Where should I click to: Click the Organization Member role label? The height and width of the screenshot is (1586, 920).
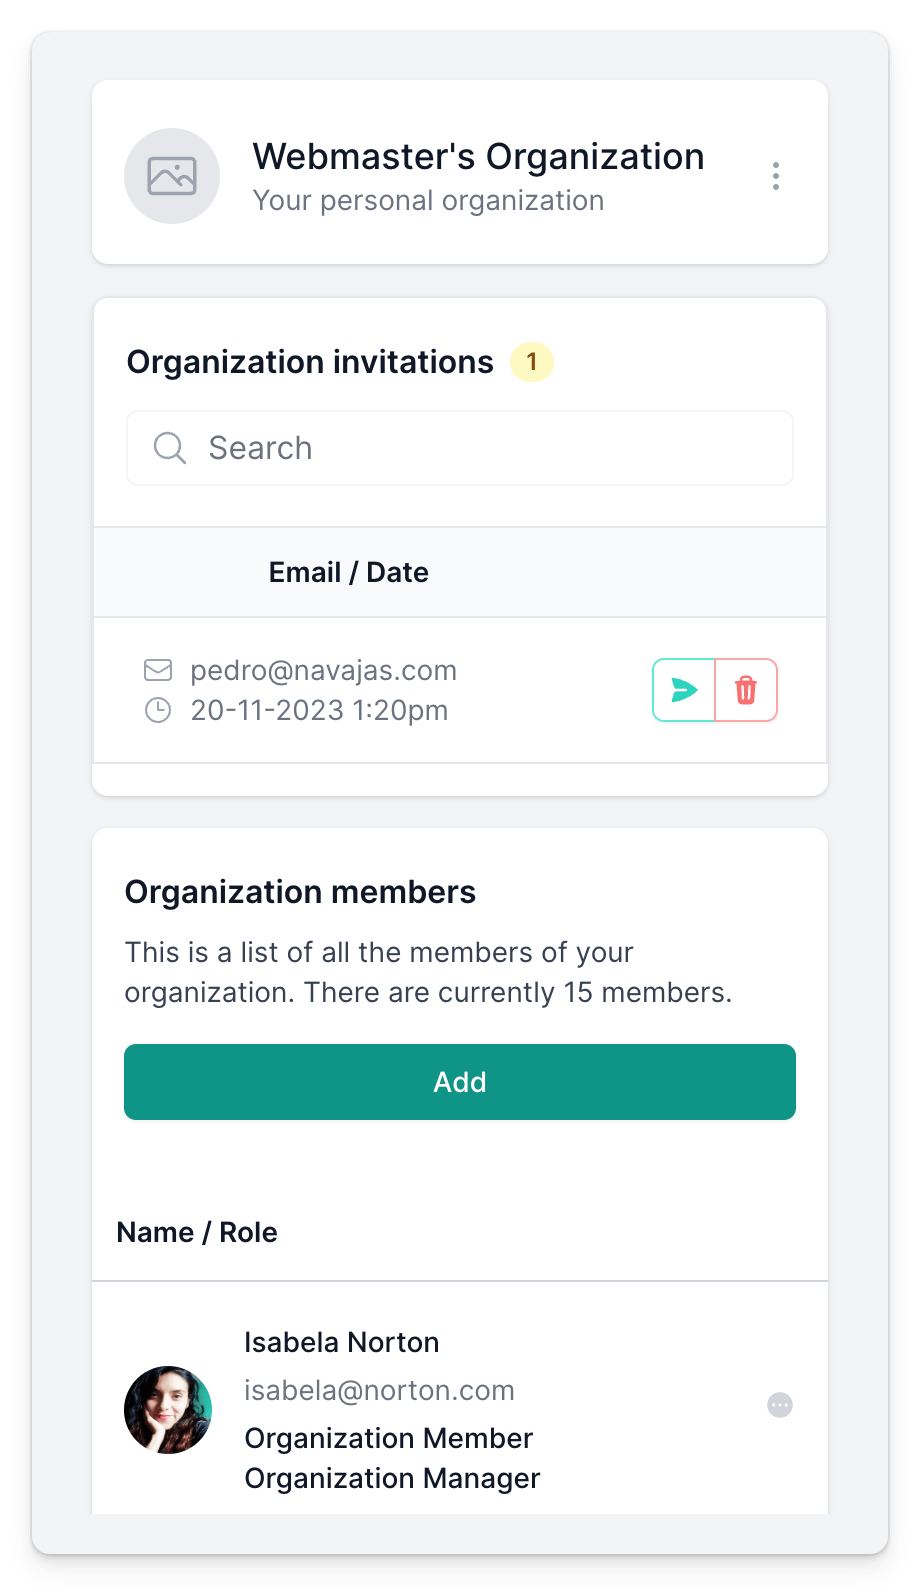pos(388,1438)
